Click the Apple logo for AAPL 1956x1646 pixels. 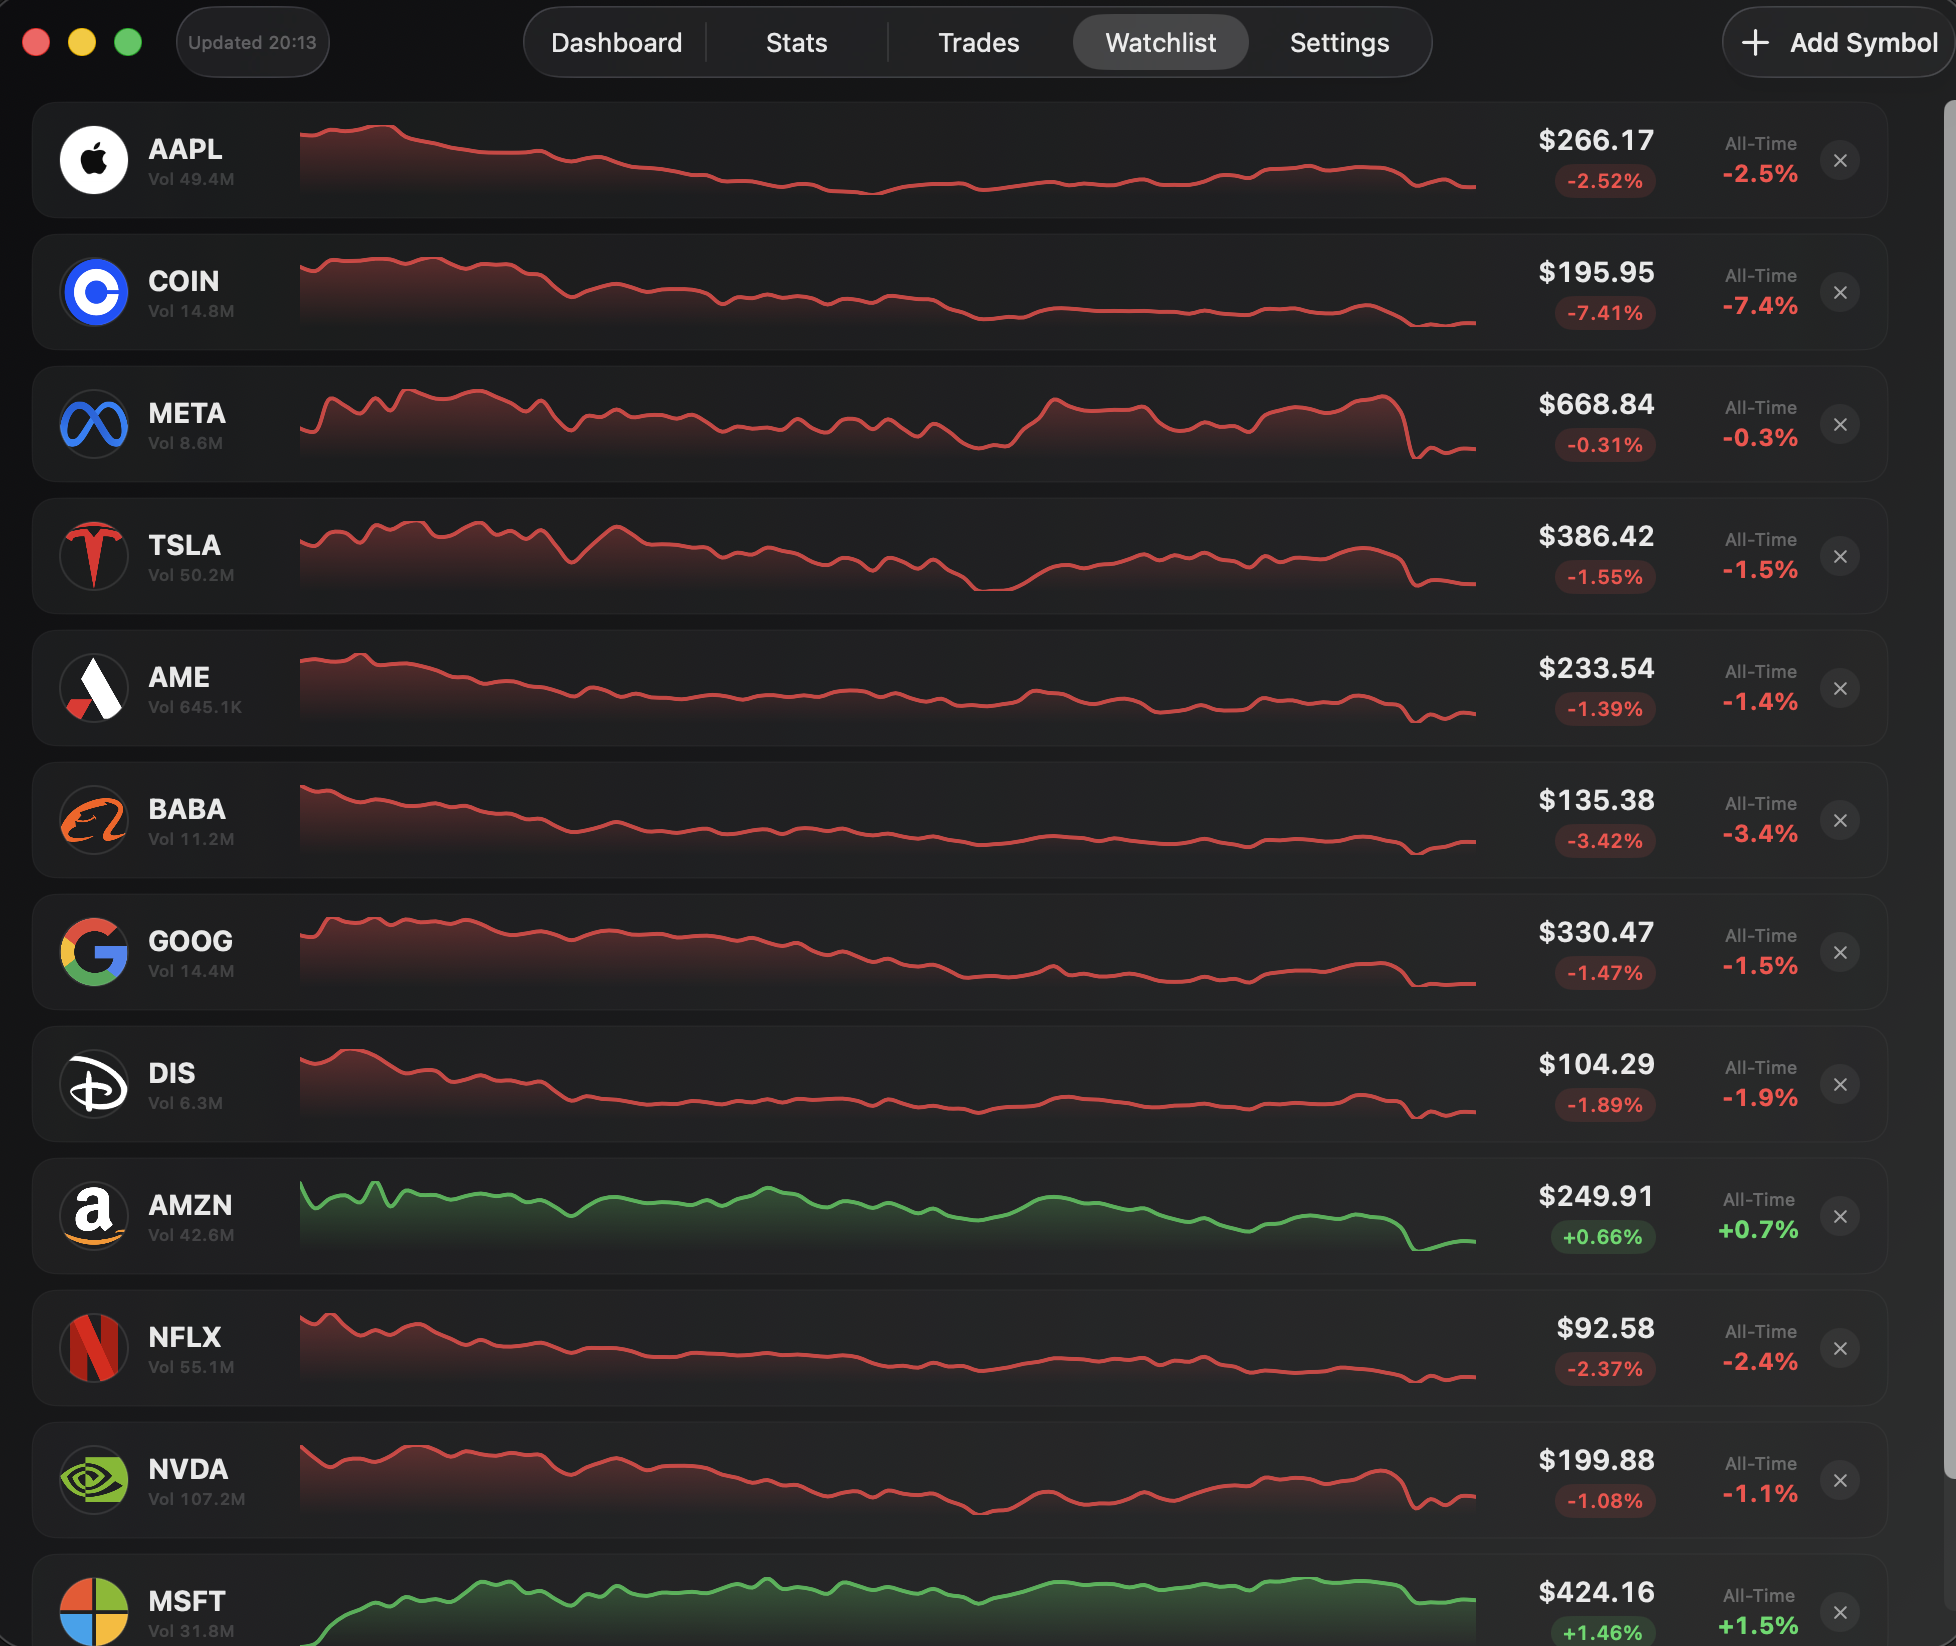pyautogui.click(x=94, y=160)
